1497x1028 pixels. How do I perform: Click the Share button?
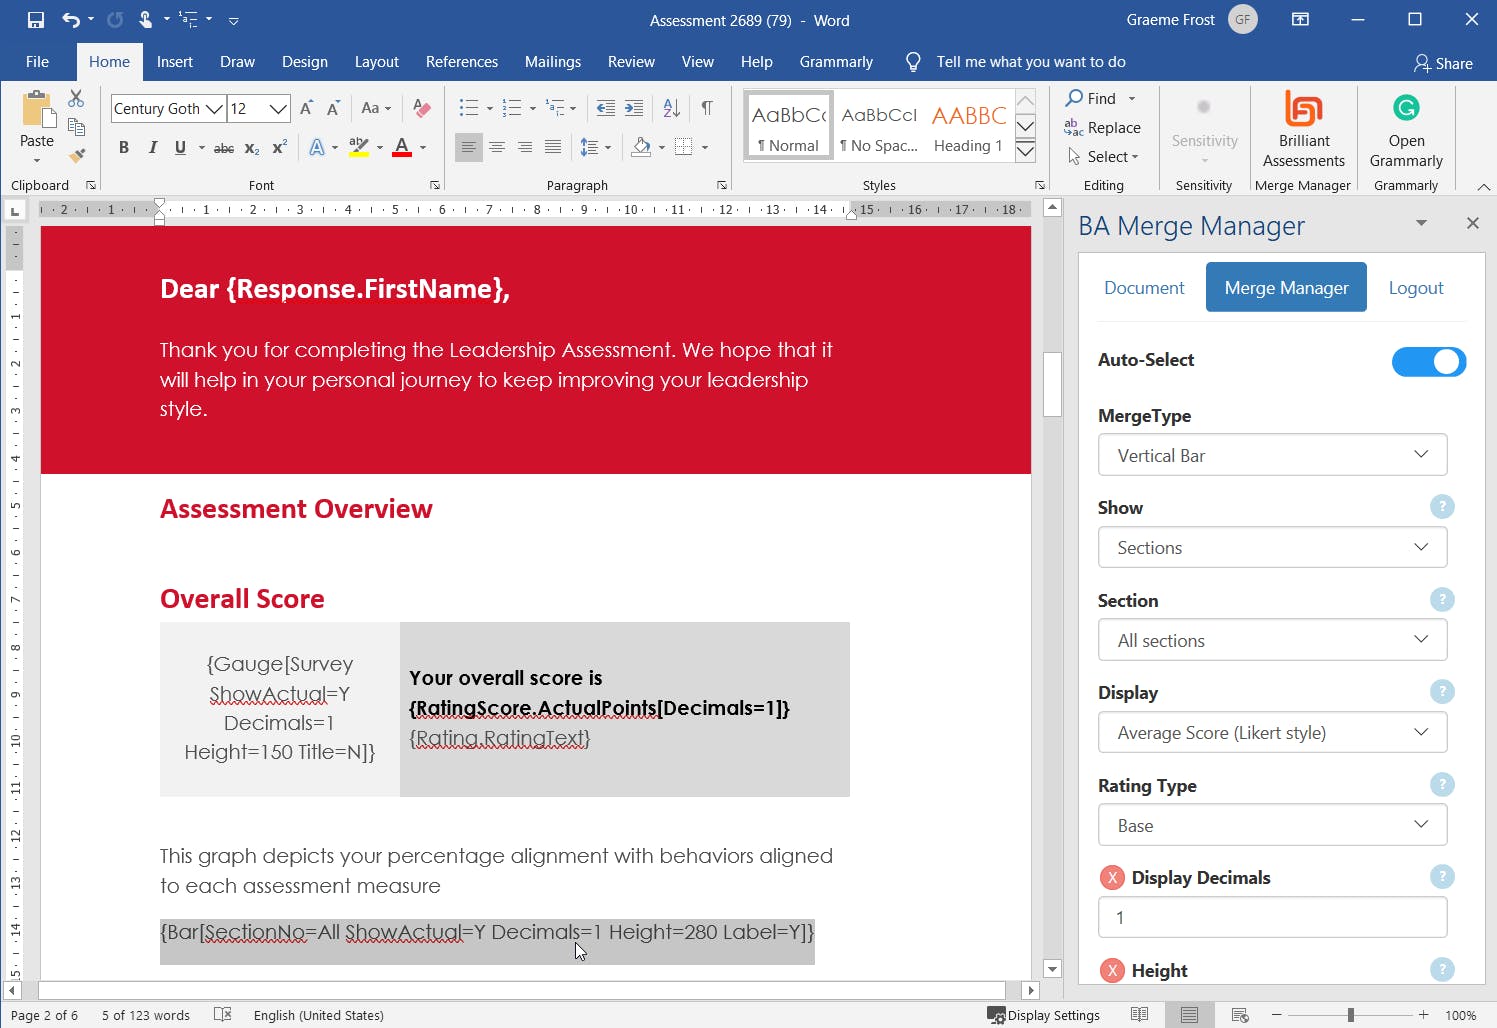click(x=1443, y=63)
